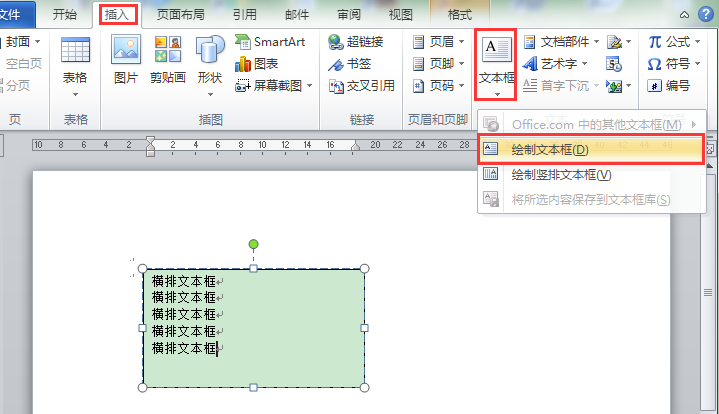Switch to the 引用 tab
The image size is (719, 414).
point(244,15)
